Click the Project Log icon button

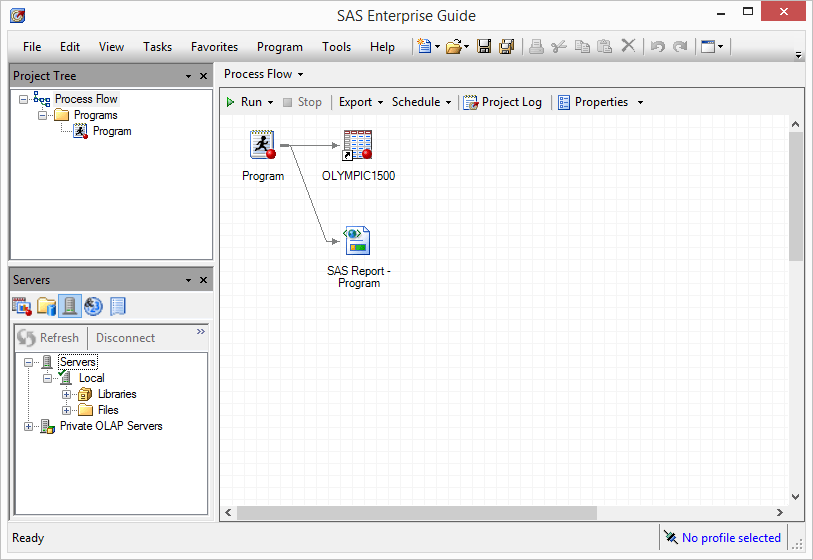[x=502, y=102]
